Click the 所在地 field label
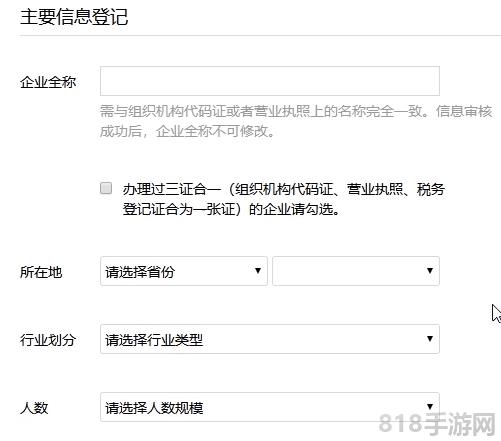The image size is (501, 441). pyautogui.click(x=41, y=272)
